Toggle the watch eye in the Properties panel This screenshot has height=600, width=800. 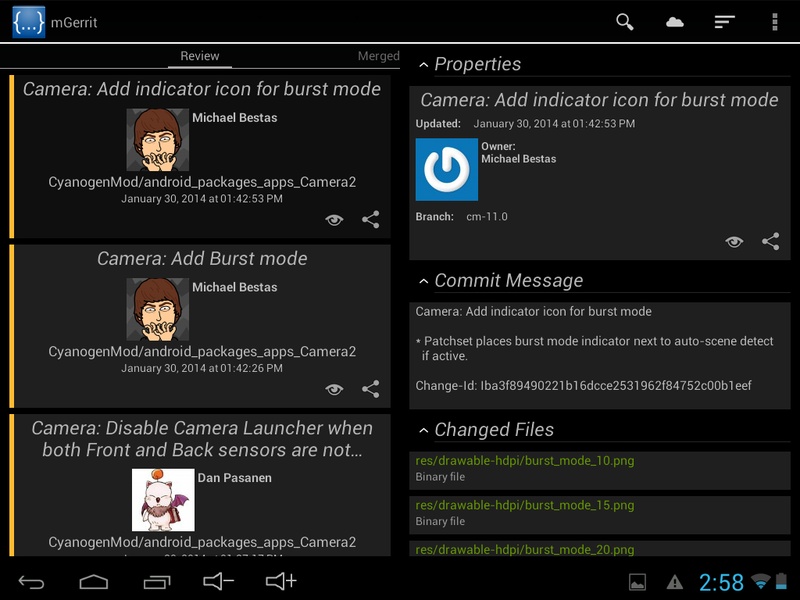tap(734, 242)
